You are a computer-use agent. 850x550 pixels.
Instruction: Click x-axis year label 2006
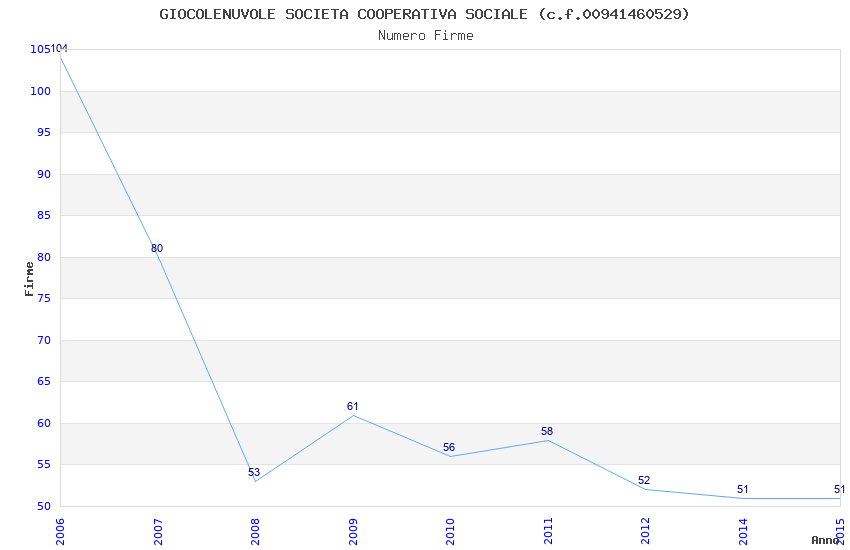tap(60, 531)
